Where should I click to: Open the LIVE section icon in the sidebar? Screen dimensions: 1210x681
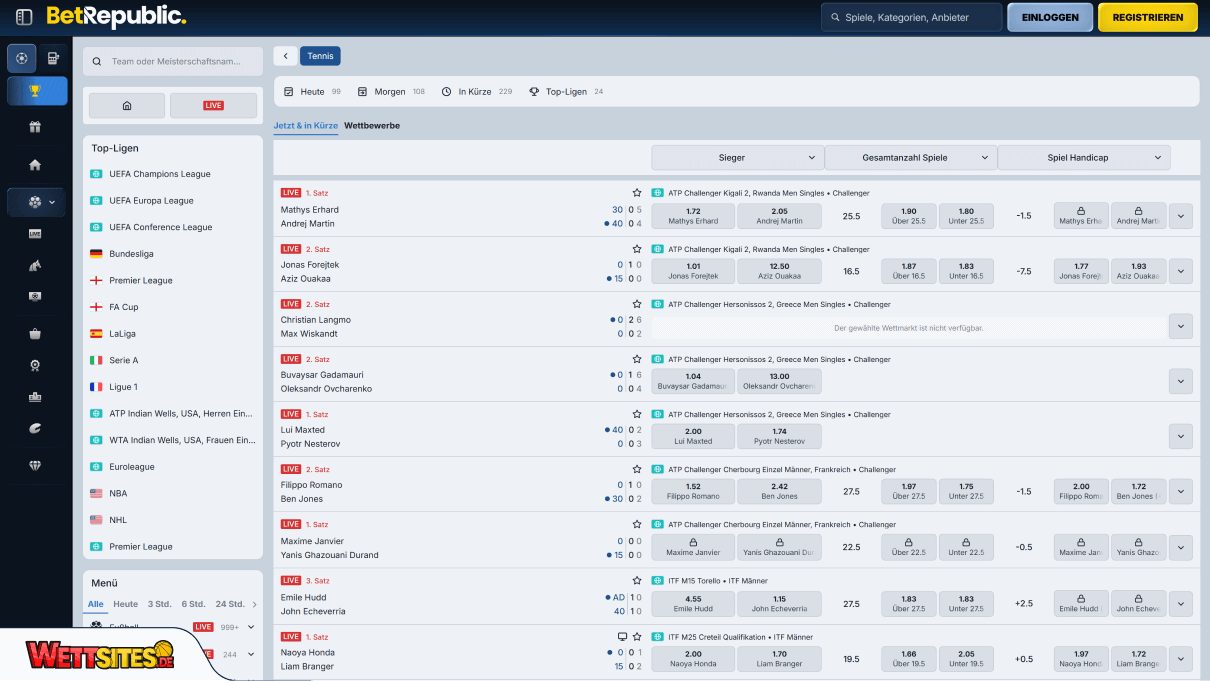coord(36,234)
